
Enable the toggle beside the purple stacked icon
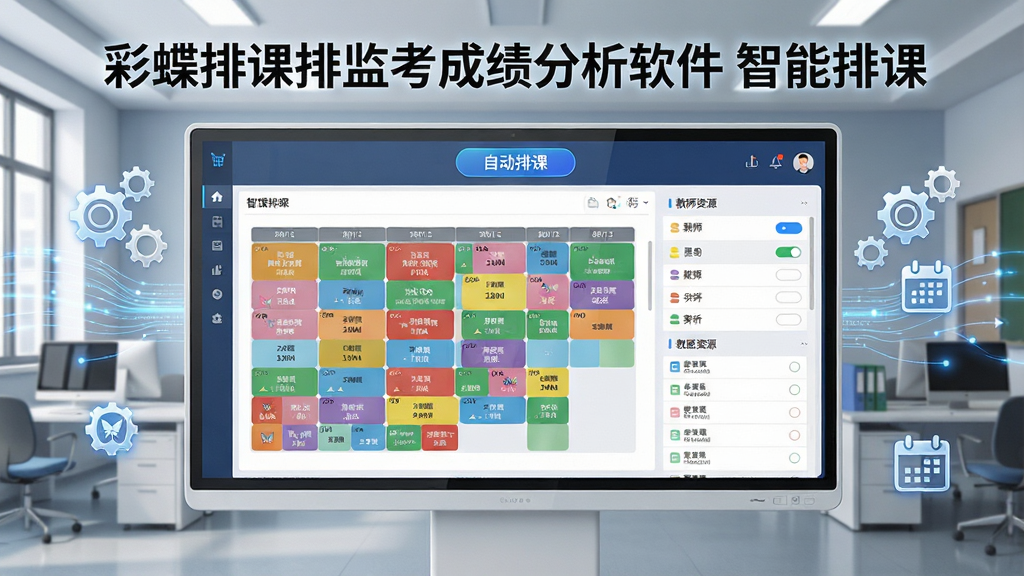click(788, 275)
